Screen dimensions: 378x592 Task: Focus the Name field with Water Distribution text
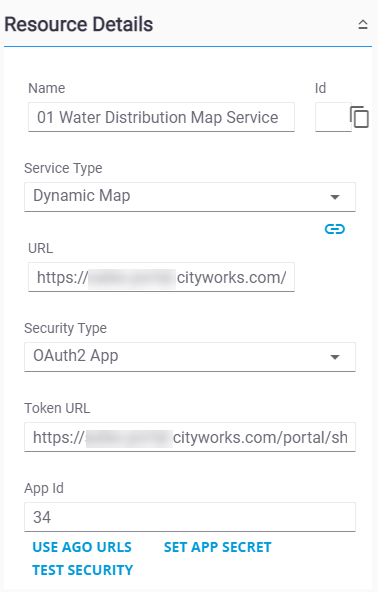[x=161, y=117]
